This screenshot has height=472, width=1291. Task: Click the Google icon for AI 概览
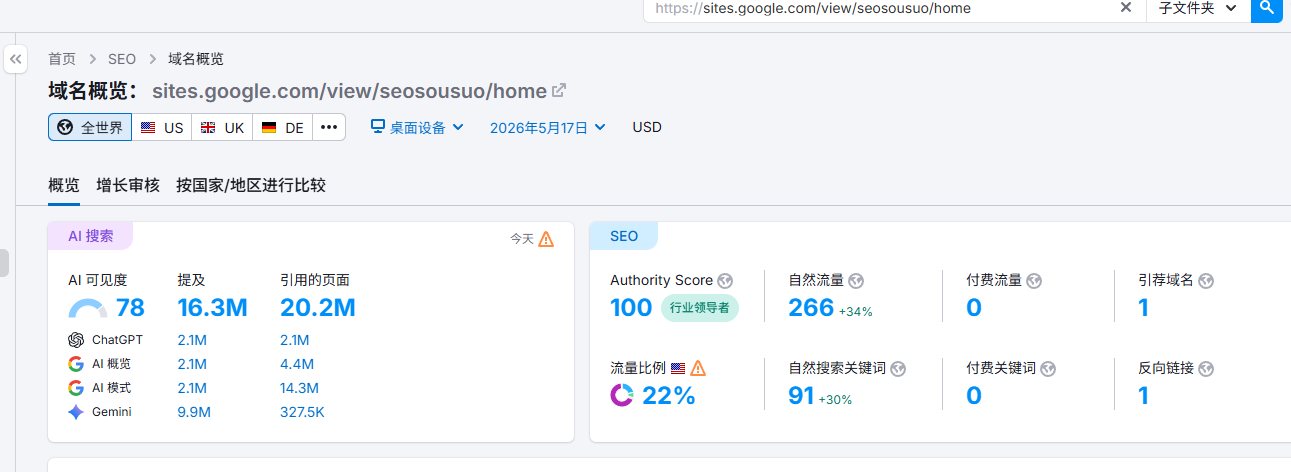pyautogui.click(x=76, y=364)
